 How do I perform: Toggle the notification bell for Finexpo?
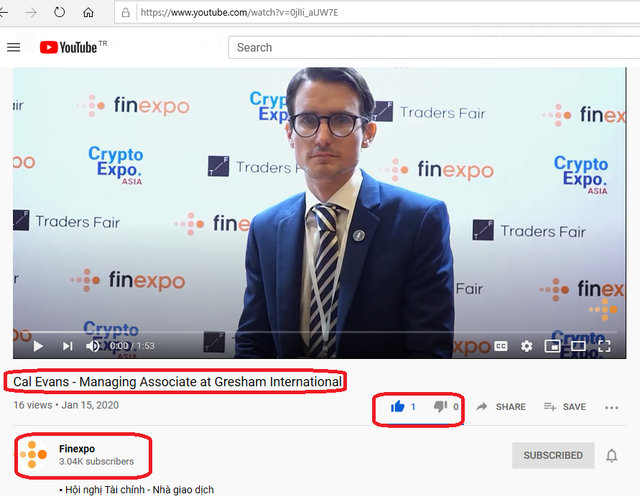(x=611, y=456)
